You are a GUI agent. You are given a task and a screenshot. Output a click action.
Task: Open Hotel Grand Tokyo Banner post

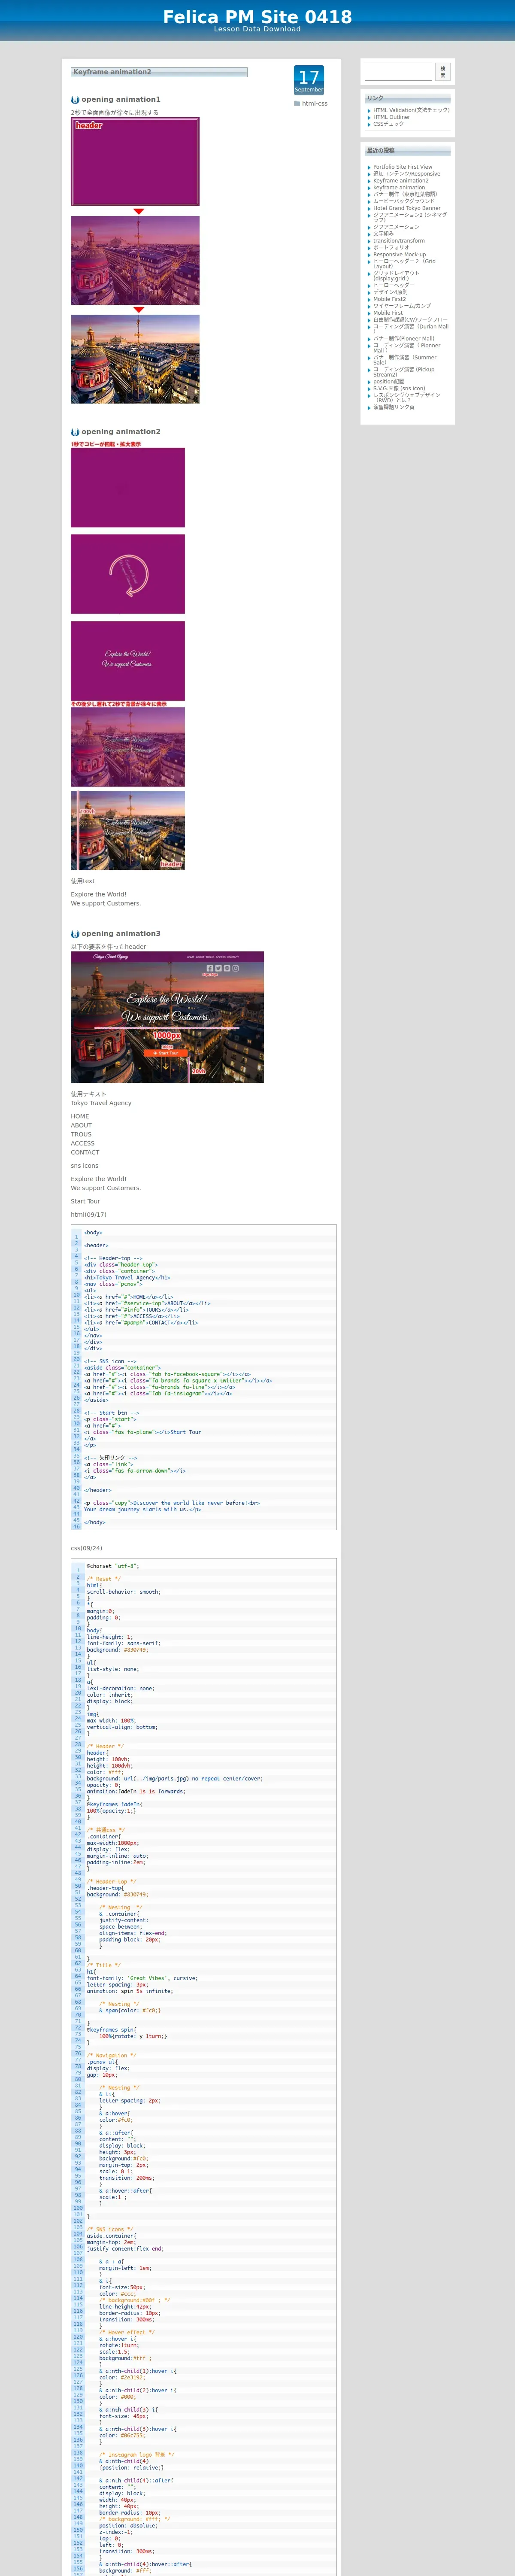[x=406, y=208]
